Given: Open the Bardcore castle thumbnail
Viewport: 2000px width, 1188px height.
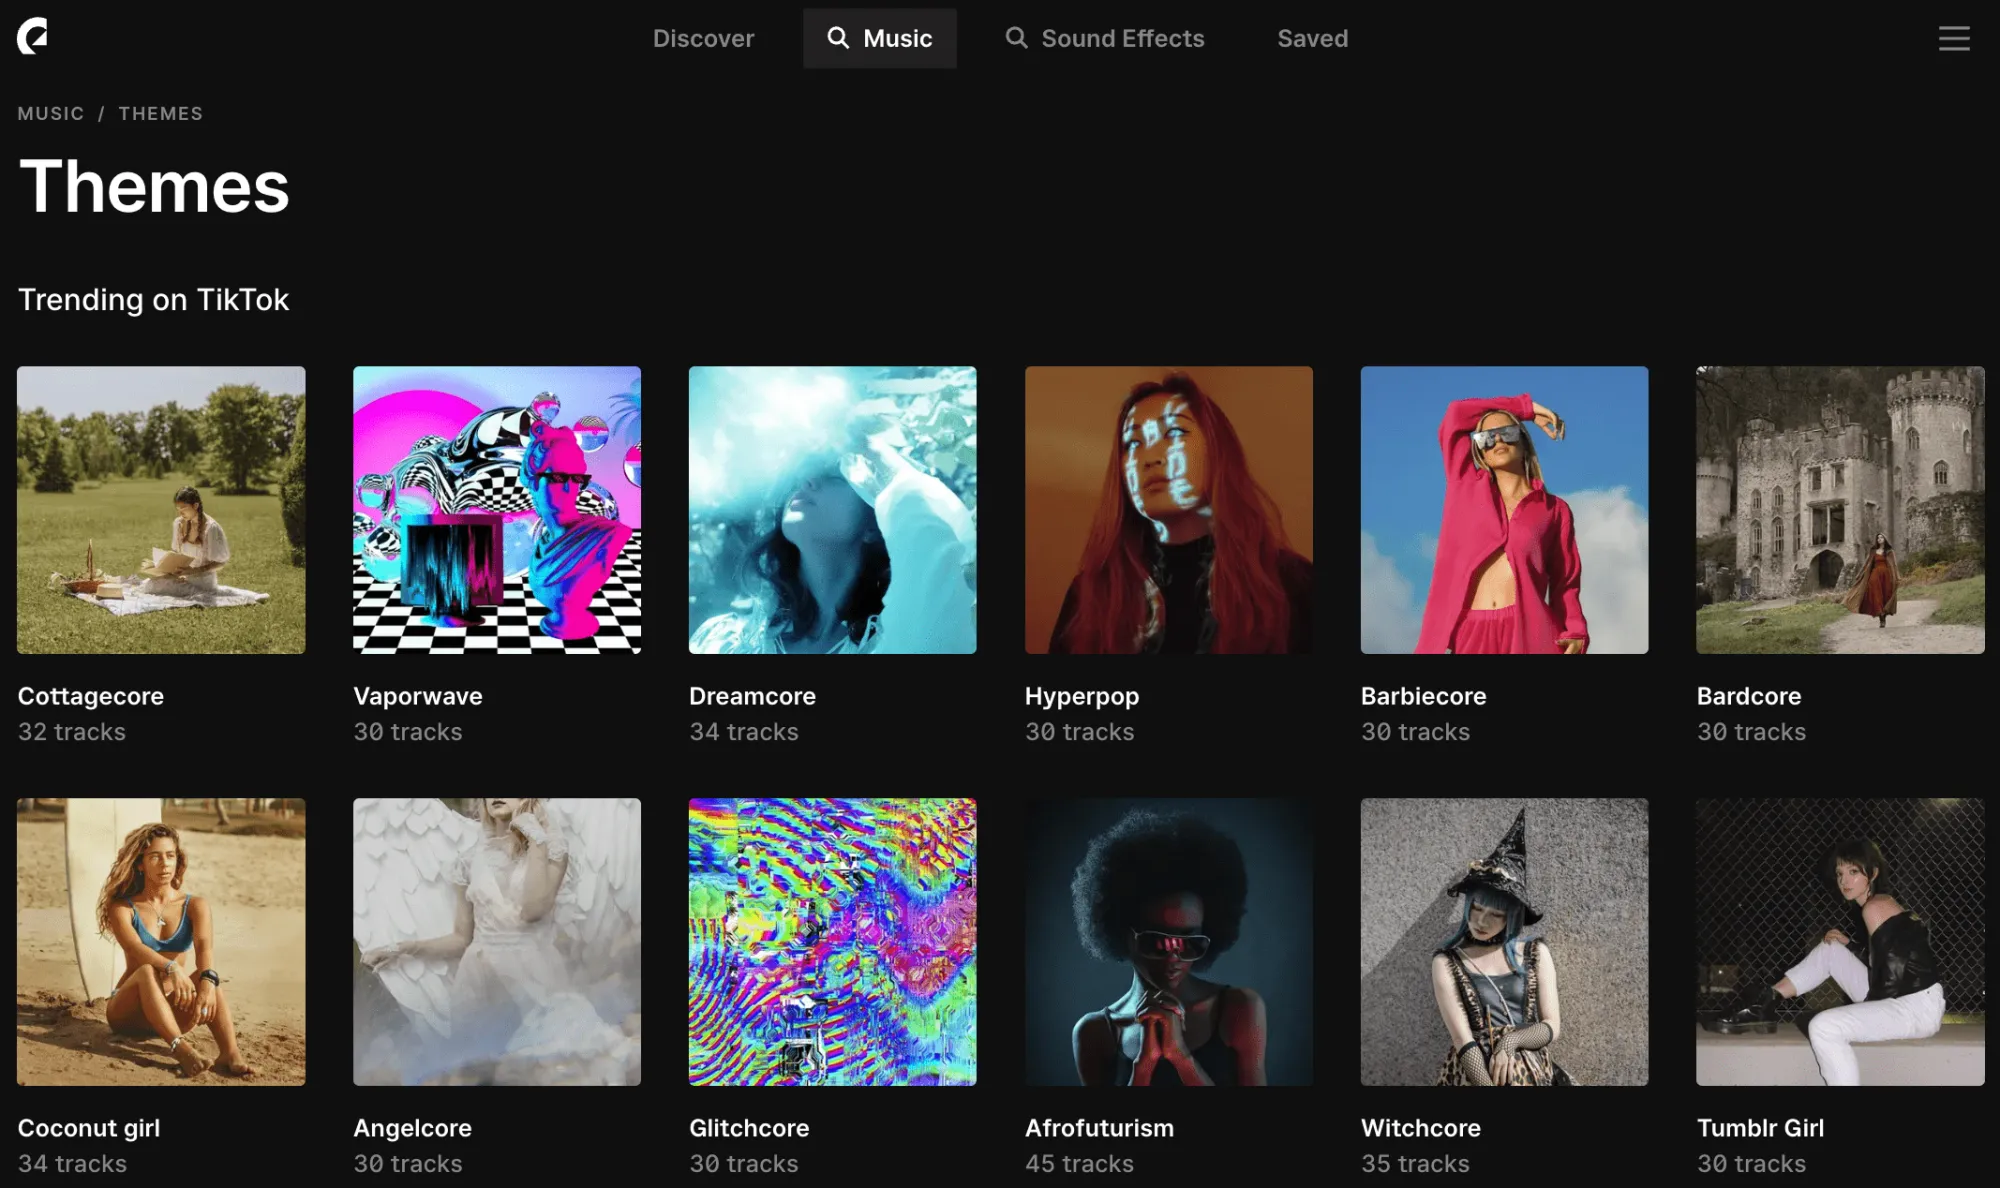Looking at the screenshot, I should click(x=1840, y=509).
